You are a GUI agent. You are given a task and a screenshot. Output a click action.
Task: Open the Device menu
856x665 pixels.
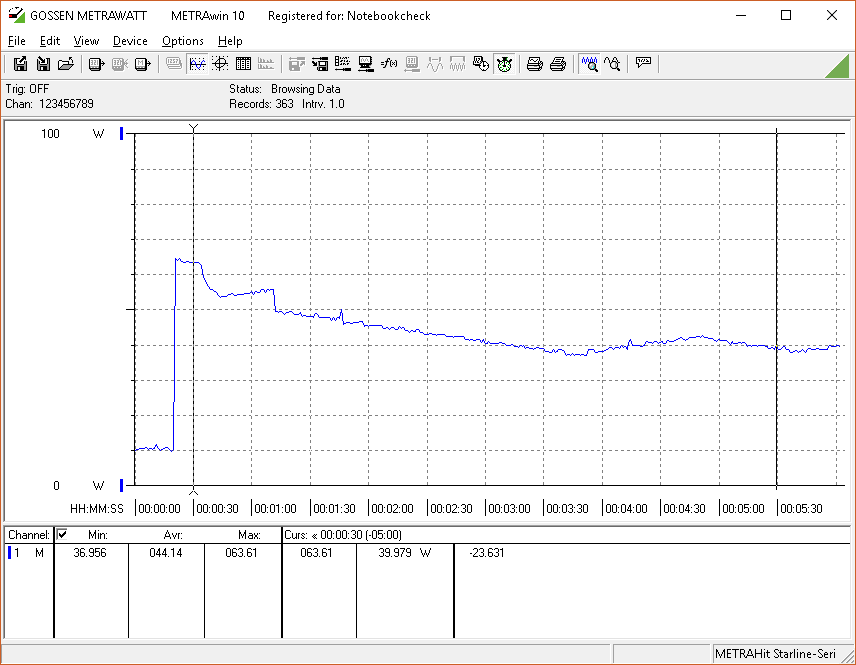click(130, 41)
